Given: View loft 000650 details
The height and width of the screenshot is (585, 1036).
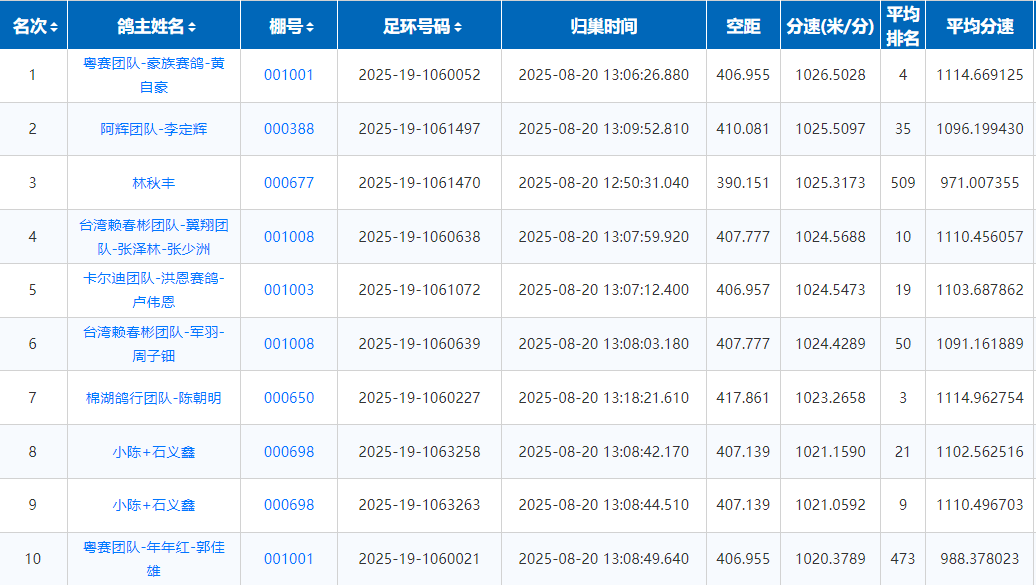Looking at the screenshot, I should (288, 398).
